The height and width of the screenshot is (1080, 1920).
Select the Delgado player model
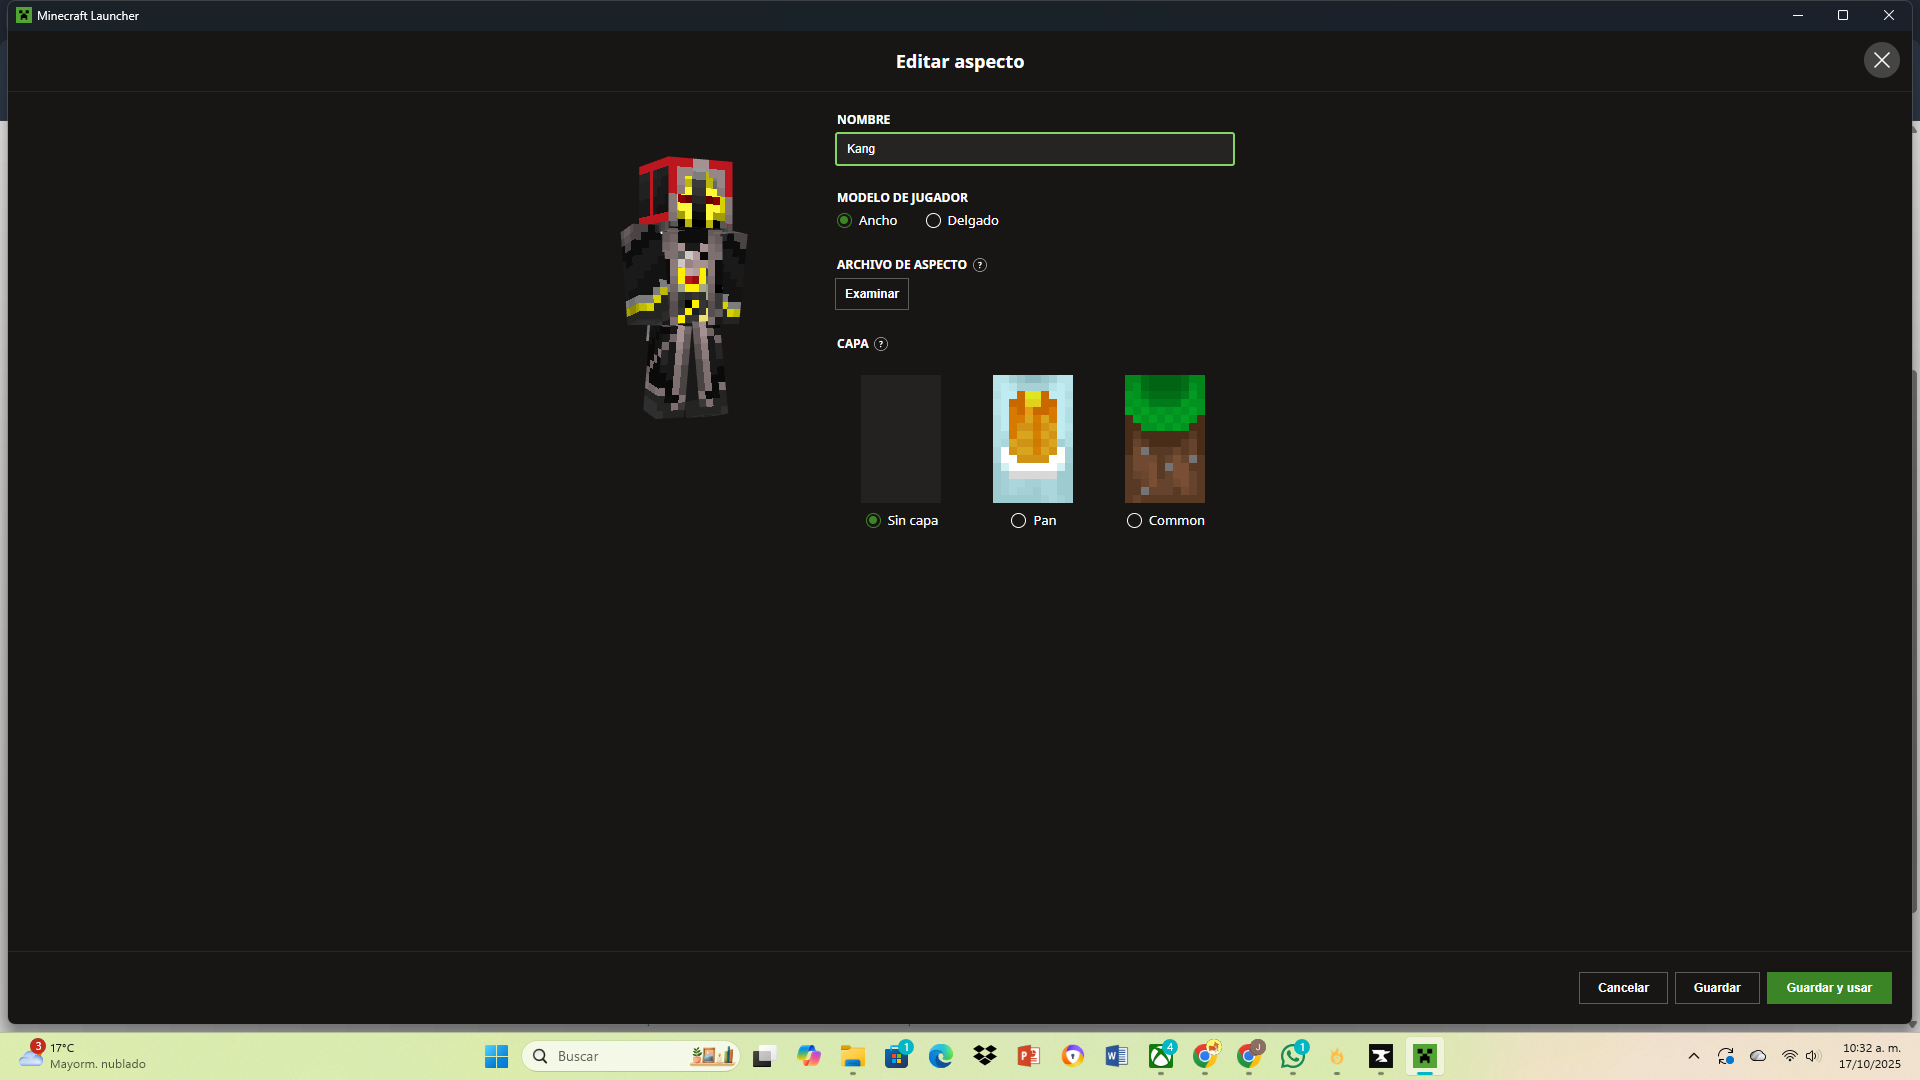933,221
